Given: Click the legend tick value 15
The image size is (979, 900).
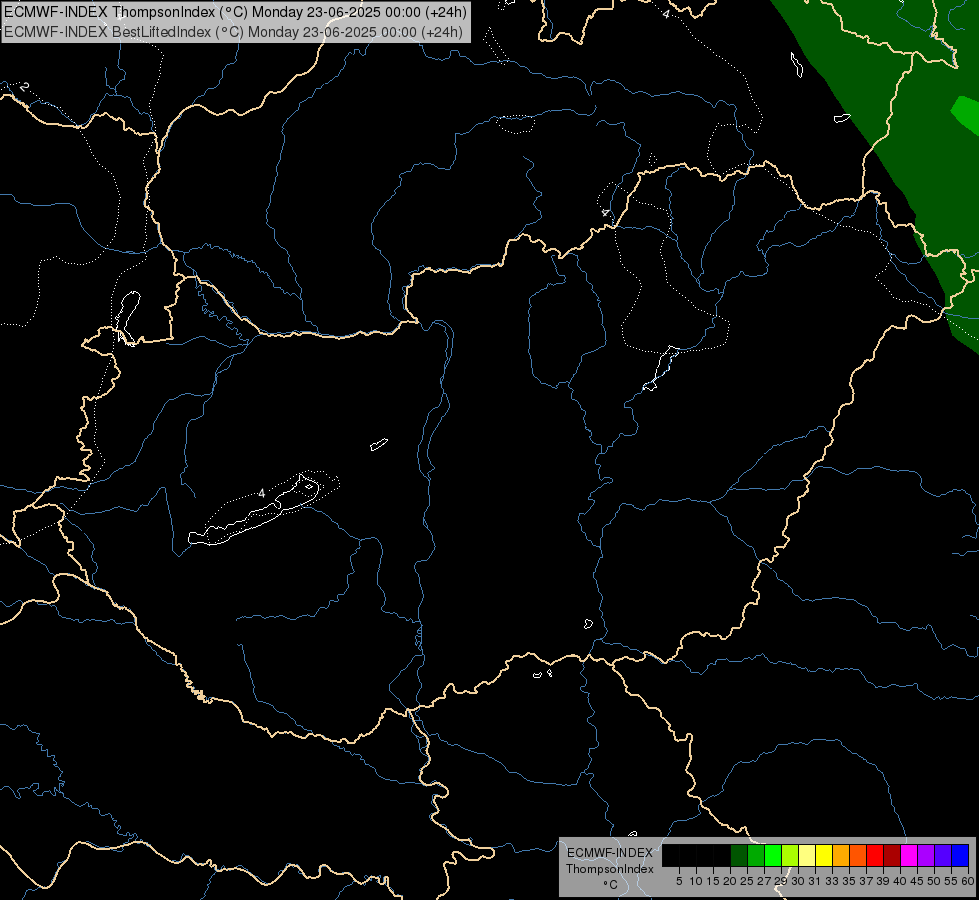Looking at the screenshot, I should coord(713,881).
